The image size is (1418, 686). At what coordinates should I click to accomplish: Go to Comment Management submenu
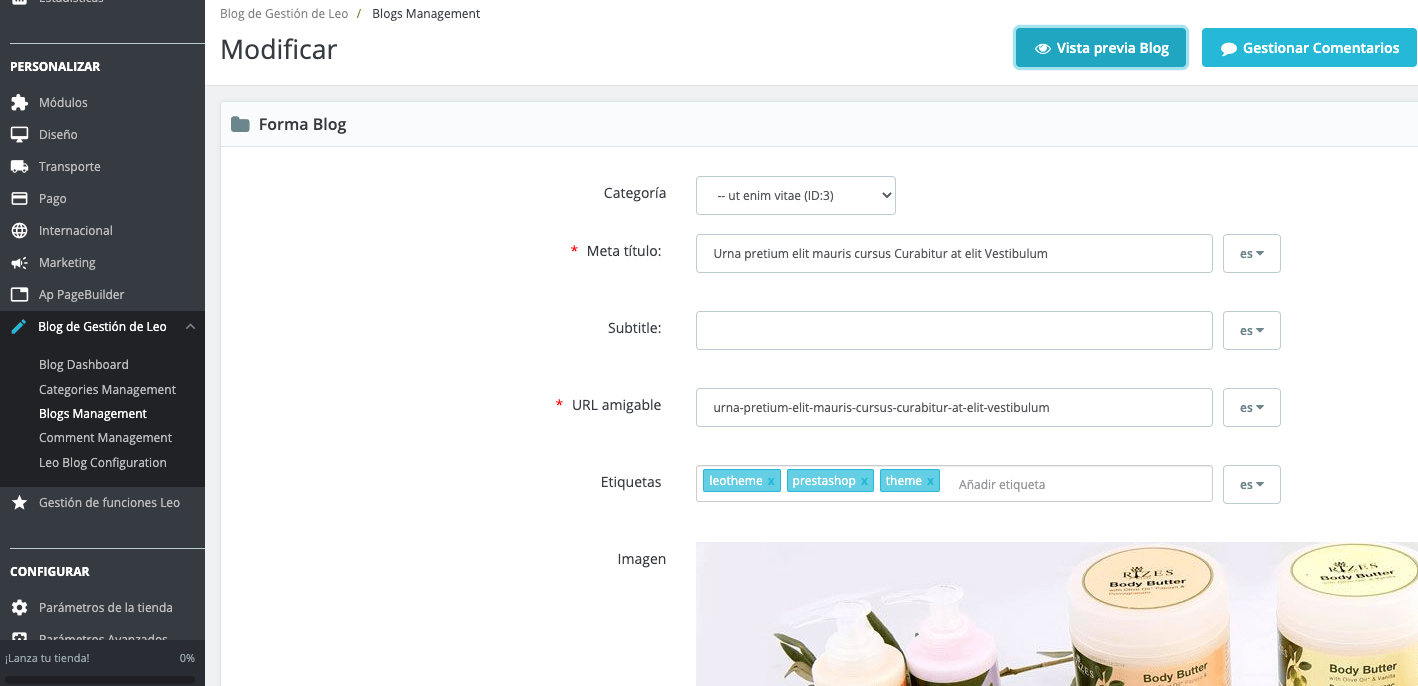pyautogui.click(x=105, y=438)
